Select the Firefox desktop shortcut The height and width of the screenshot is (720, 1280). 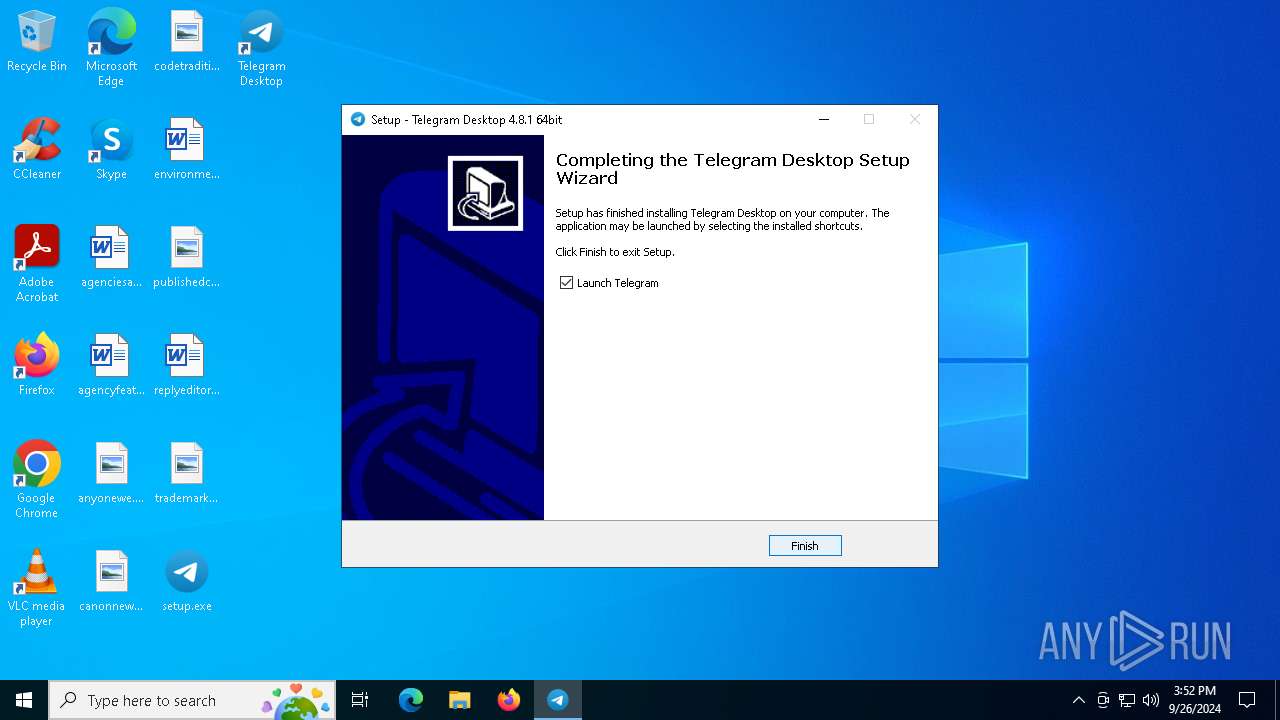[37, 366]
